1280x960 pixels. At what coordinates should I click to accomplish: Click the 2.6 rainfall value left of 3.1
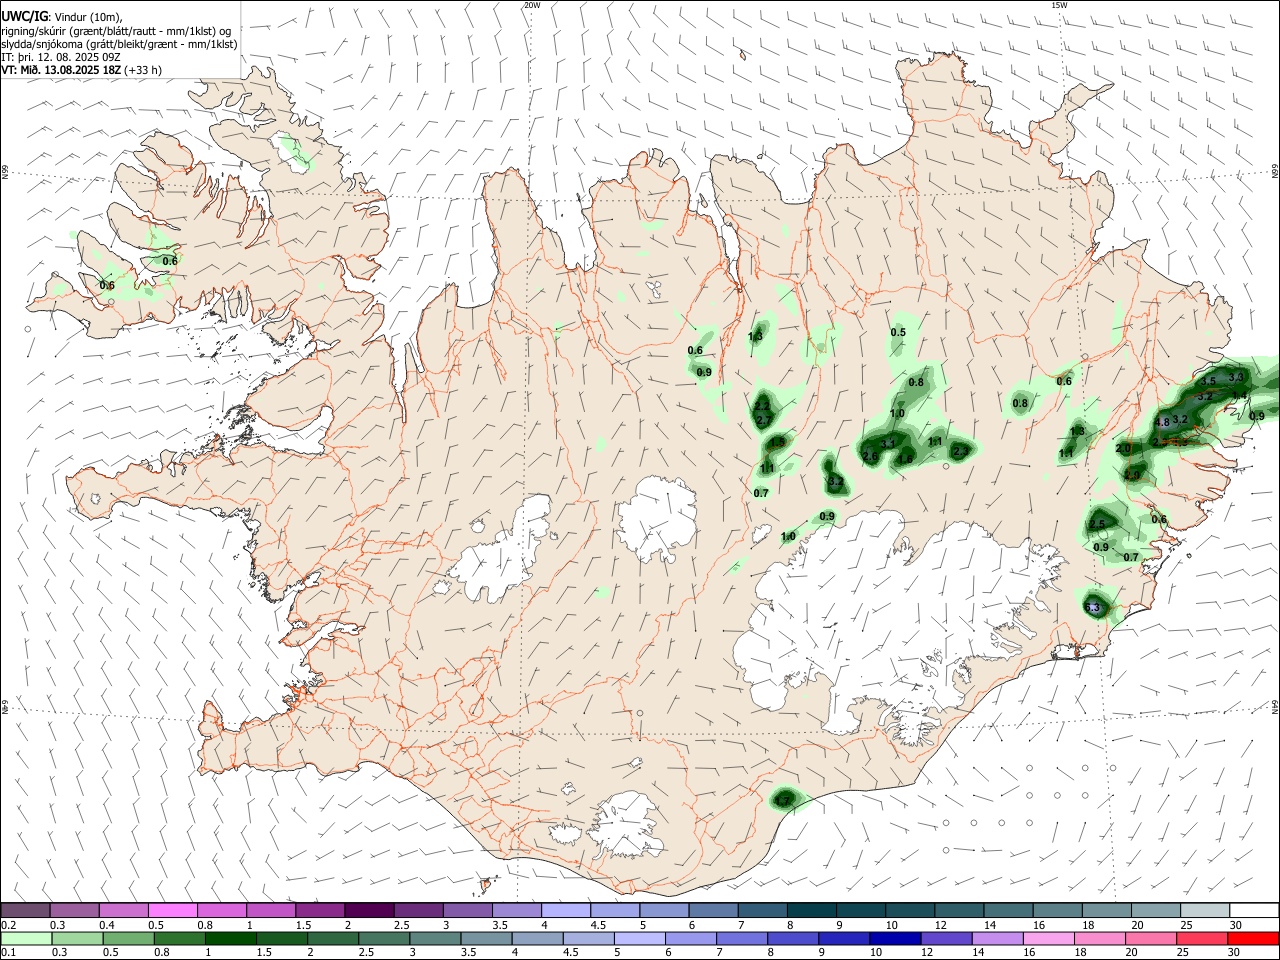[x=870, y=457]
